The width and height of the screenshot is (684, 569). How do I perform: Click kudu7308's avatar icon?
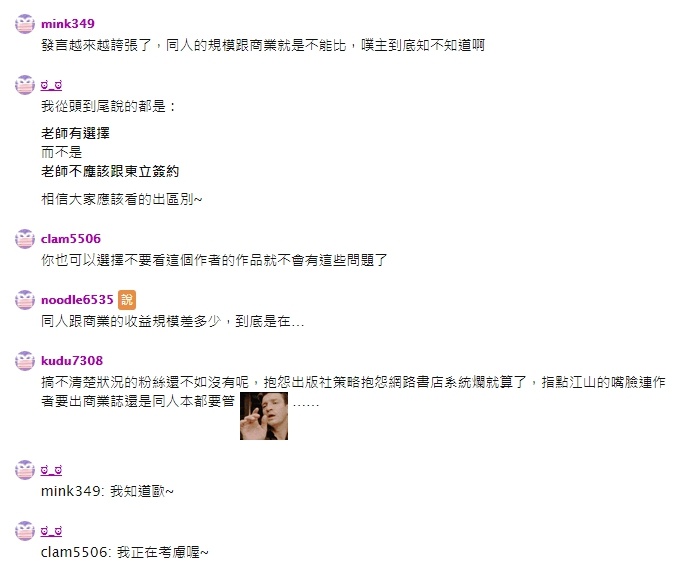25,361
